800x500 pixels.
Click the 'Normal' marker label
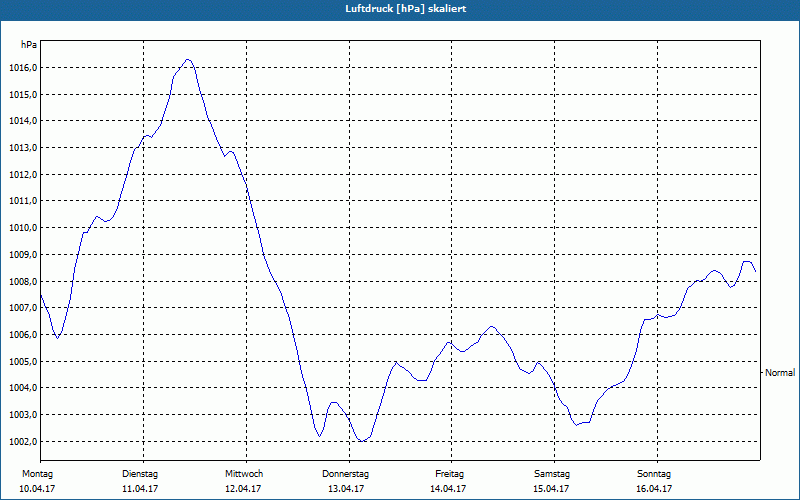[780, 373]
